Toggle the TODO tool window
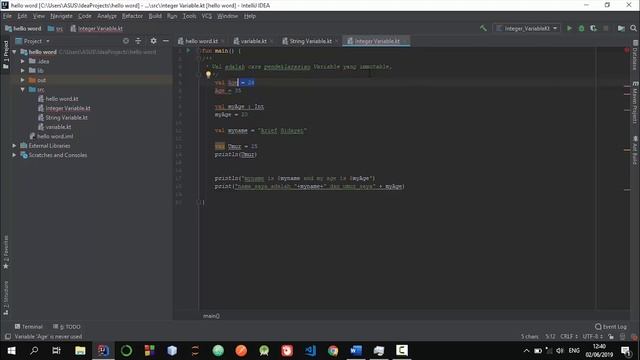The image size is (640, 360). [67, 327]
